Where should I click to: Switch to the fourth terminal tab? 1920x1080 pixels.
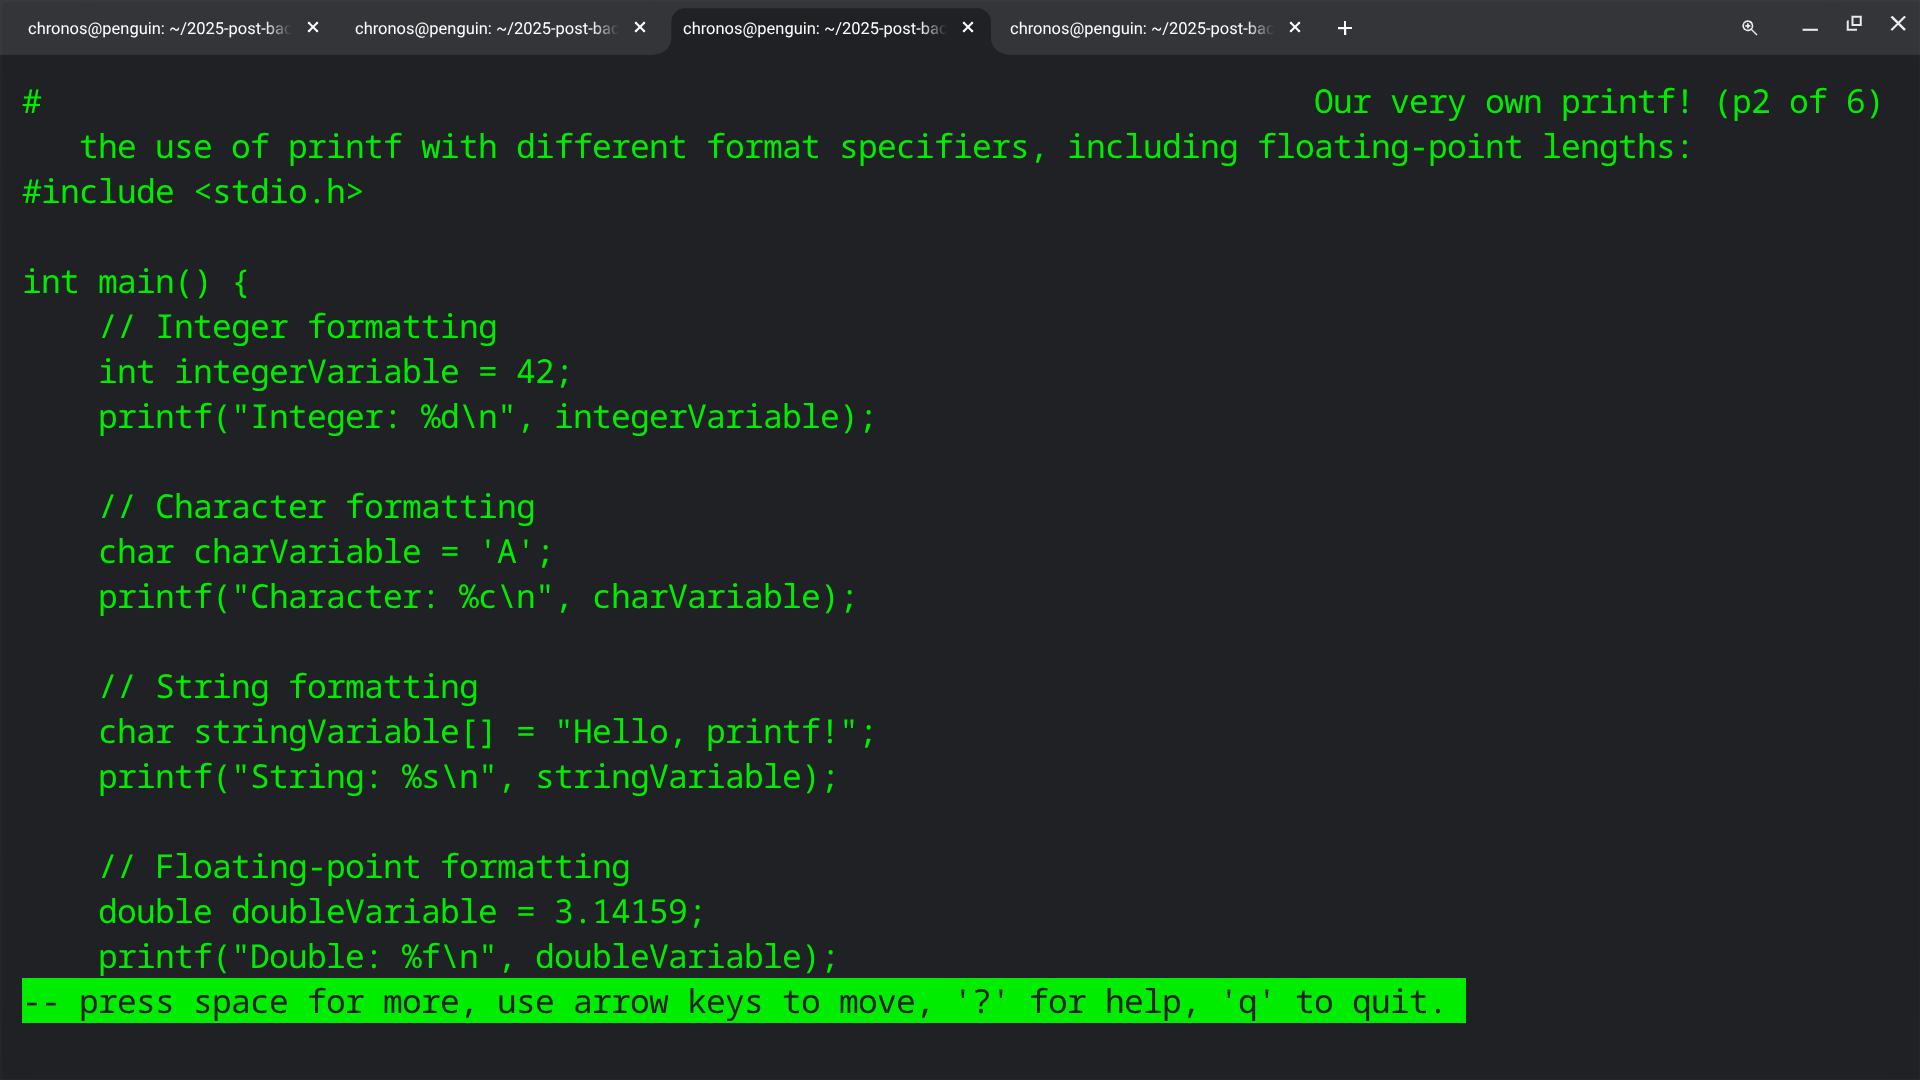pyautogui.click(x=1140, y=28)
